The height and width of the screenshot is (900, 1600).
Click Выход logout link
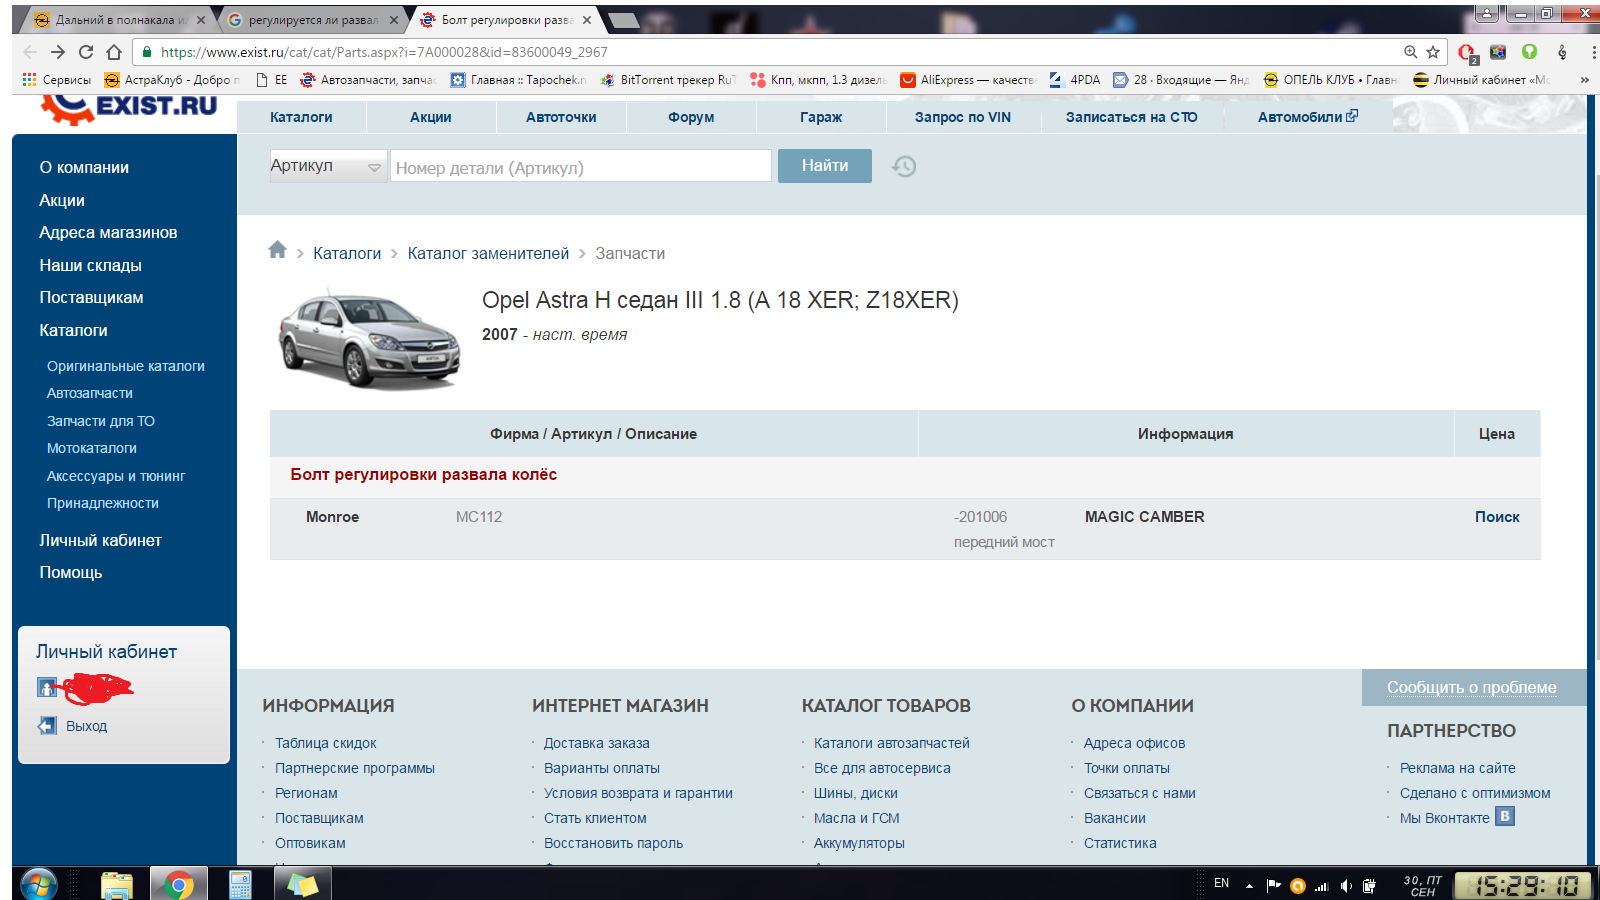(x=86, y=726)
